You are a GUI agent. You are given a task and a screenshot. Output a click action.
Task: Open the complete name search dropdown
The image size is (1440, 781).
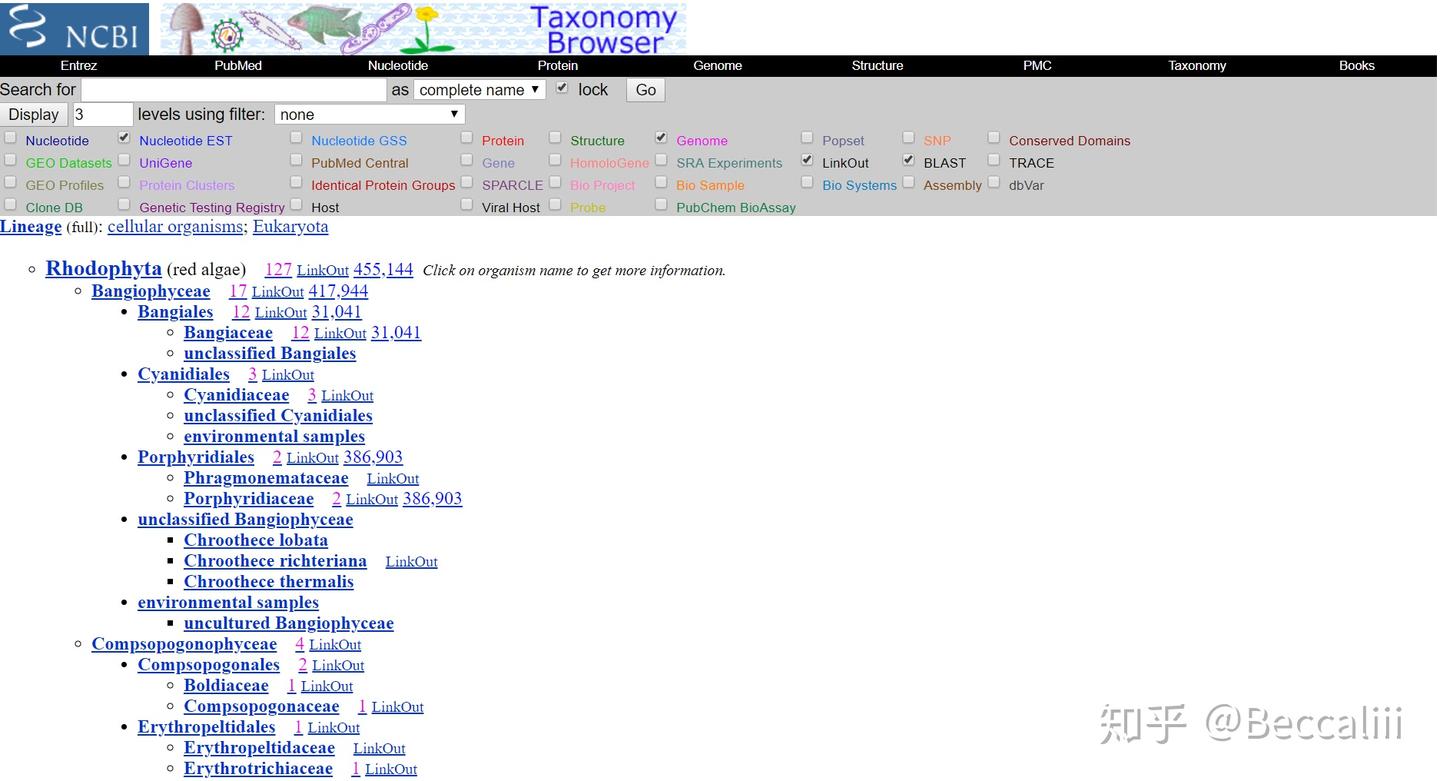479,89
